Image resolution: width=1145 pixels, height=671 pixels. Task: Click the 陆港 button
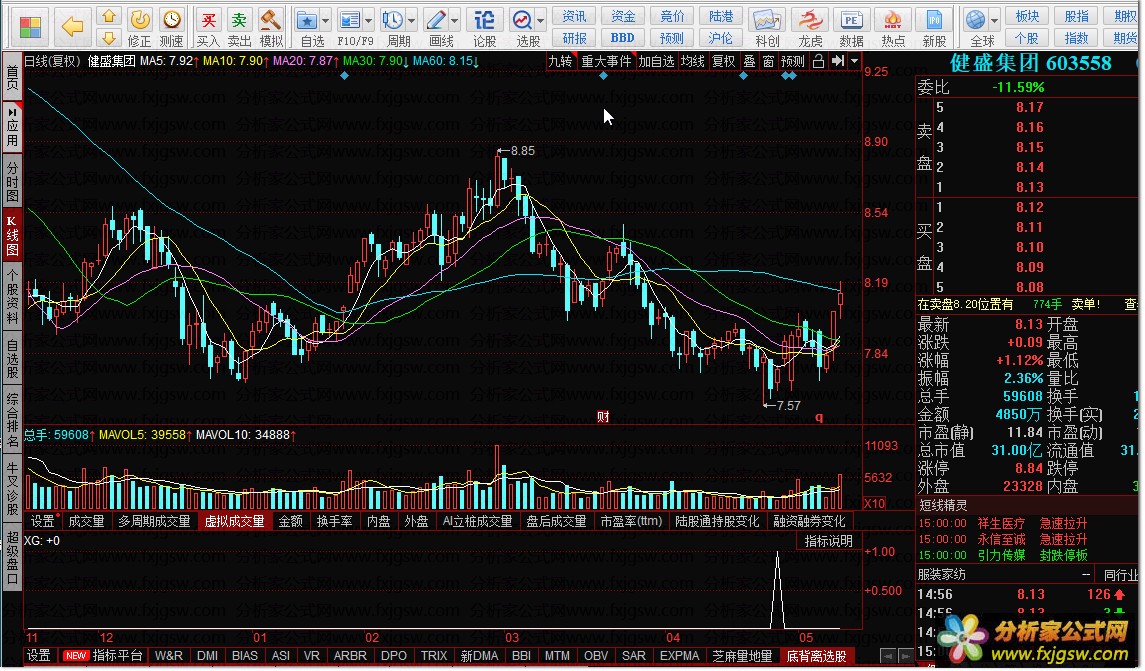point(721,16)
